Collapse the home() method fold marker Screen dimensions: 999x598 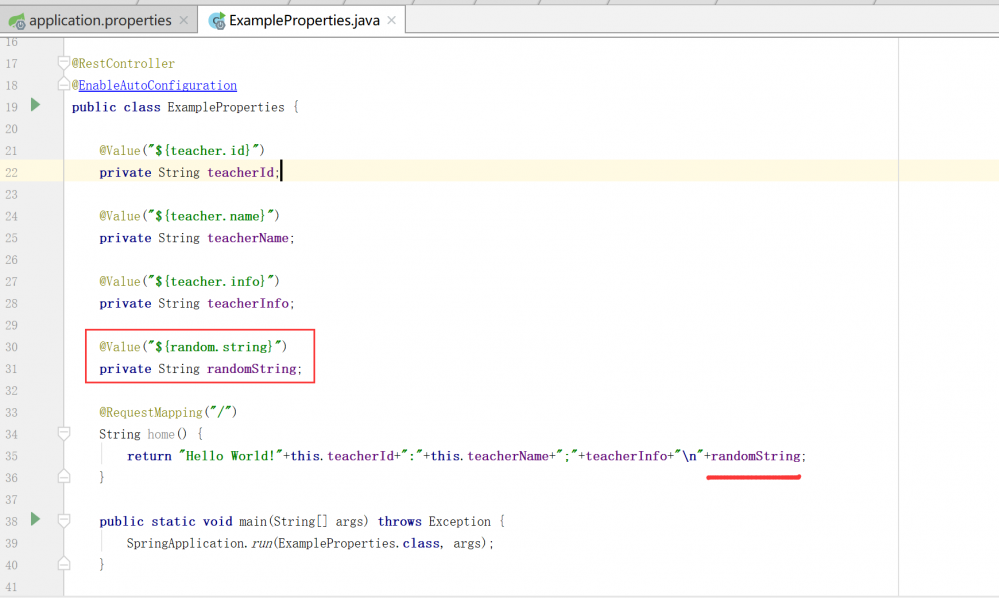(64, 434)
